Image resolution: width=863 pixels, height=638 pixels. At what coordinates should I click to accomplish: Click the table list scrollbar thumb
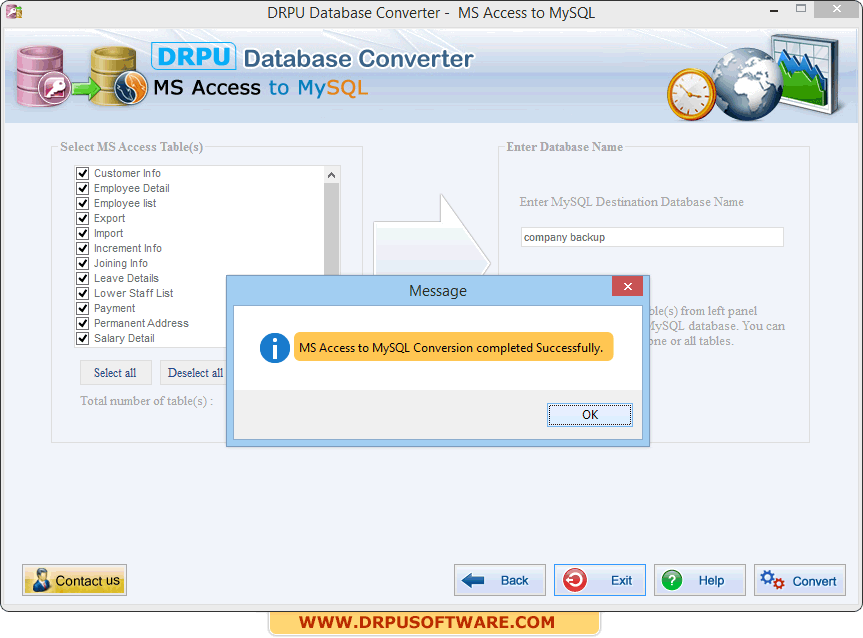(x=331, y=229)
